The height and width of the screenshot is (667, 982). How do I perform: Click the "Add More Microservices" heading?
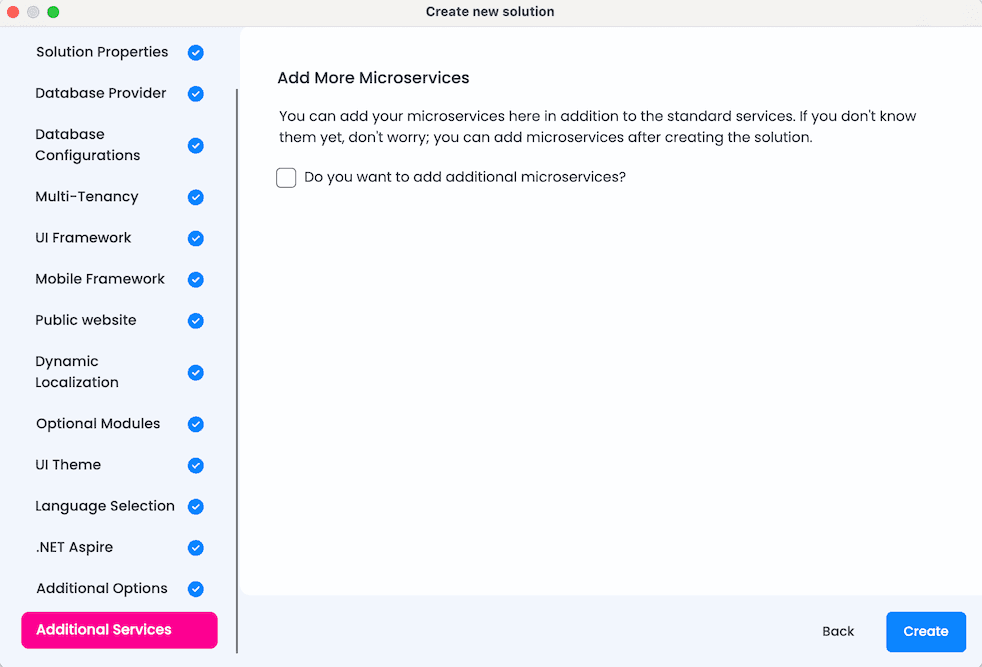click(373, 78)
